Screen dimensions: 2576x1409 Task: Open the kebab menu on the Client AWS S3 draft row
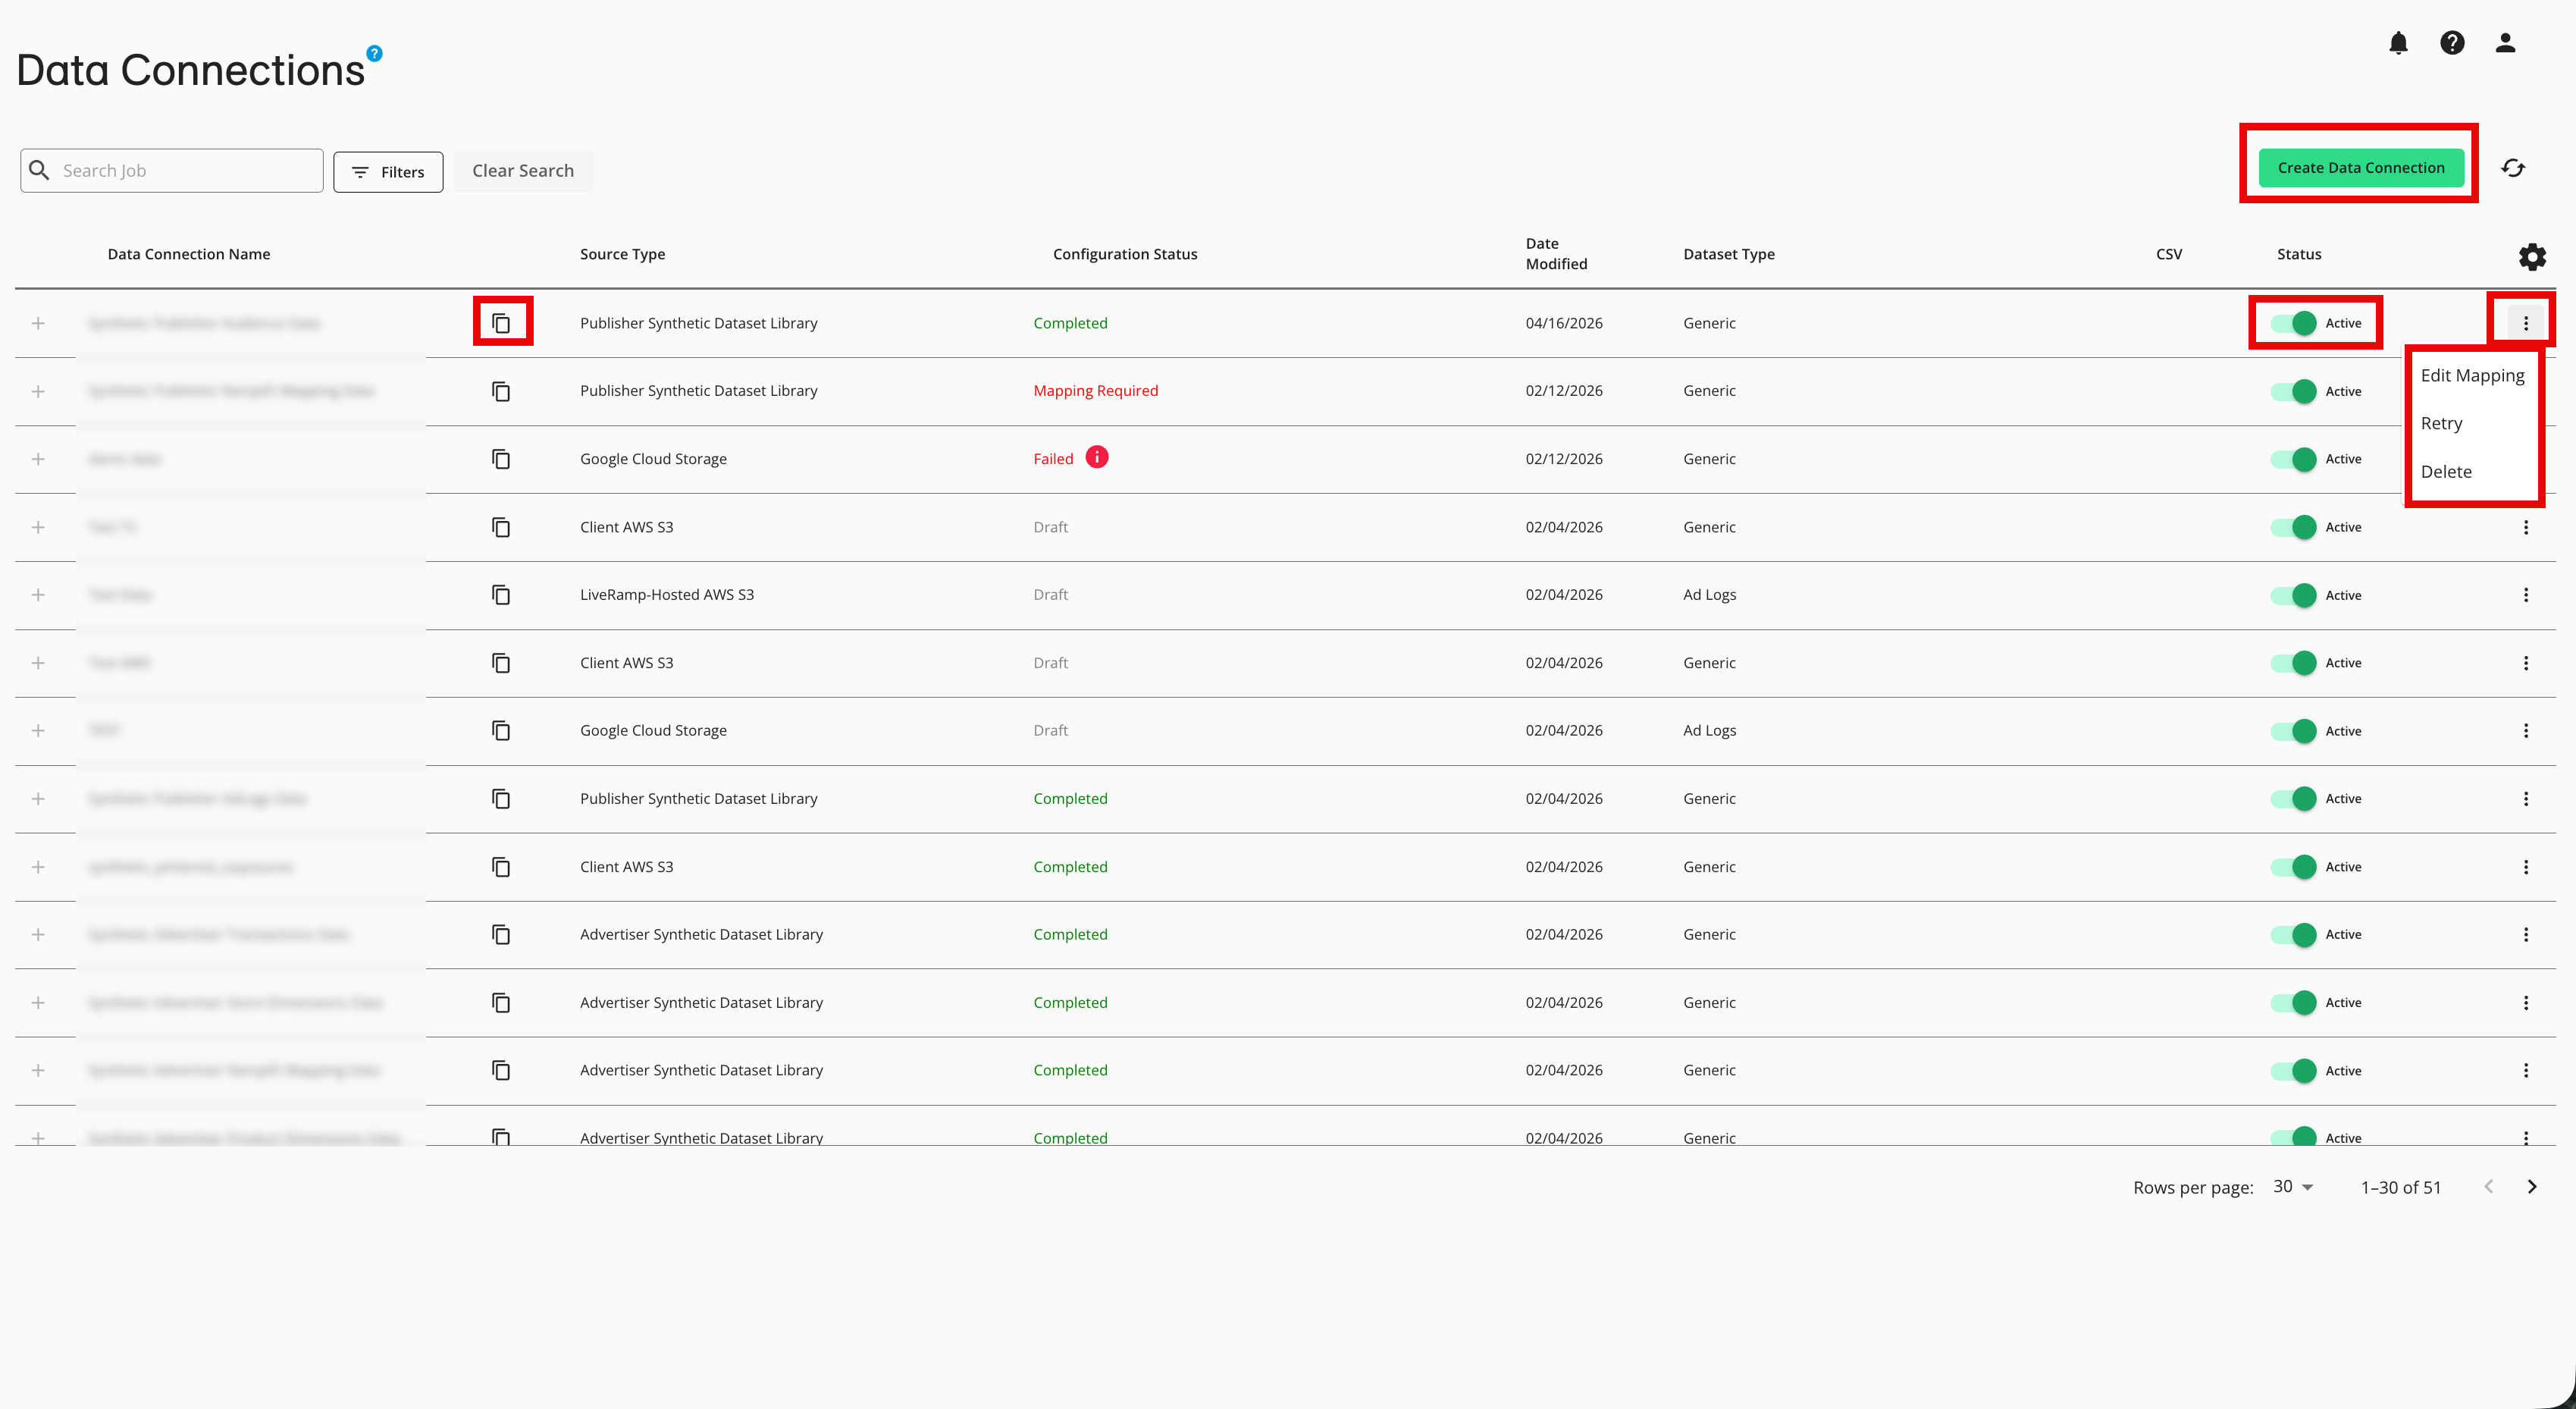(x=2527, y=527)
